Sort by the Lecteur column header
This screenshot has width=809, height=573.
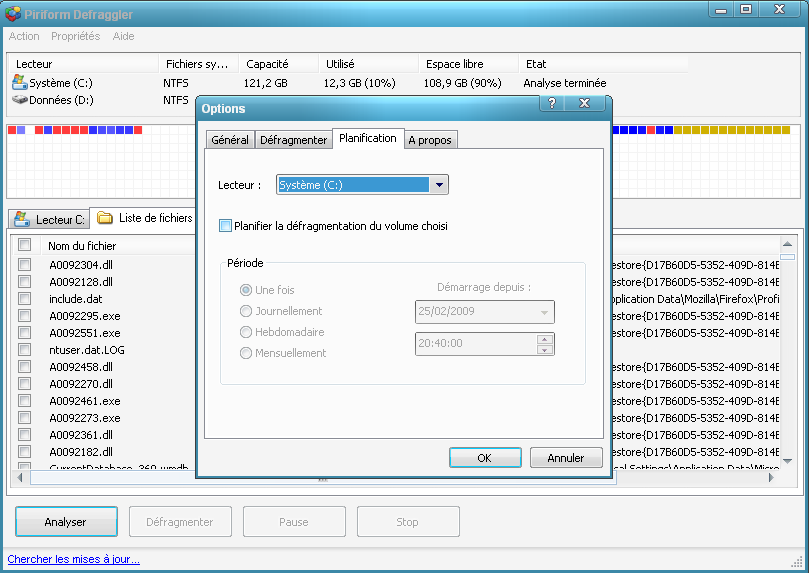coord(84,64)
